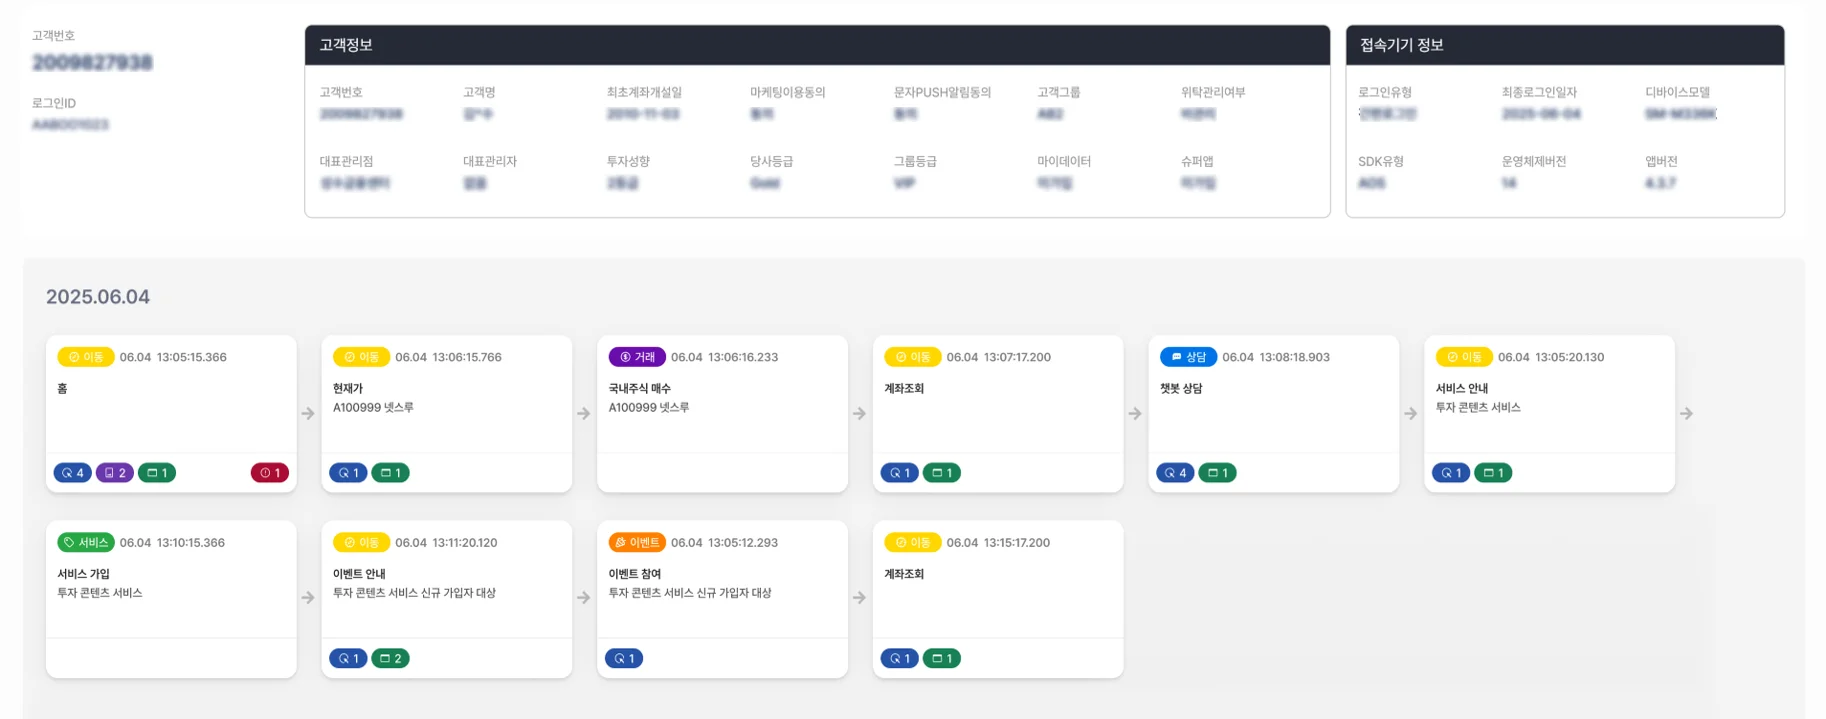Click the blue 상담 tag on 챗봇 상담

tap(1188, 357)
